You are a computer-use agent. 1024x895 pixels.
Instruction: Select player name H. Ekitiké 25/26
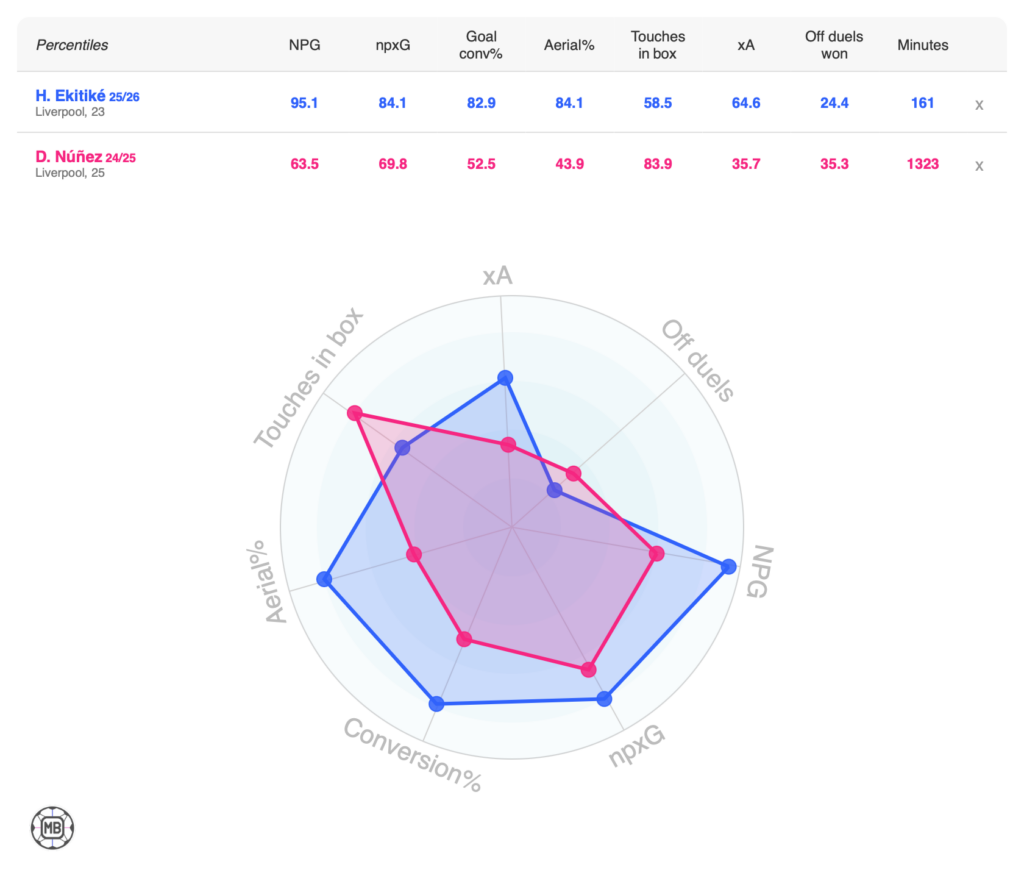coord(87,96)
